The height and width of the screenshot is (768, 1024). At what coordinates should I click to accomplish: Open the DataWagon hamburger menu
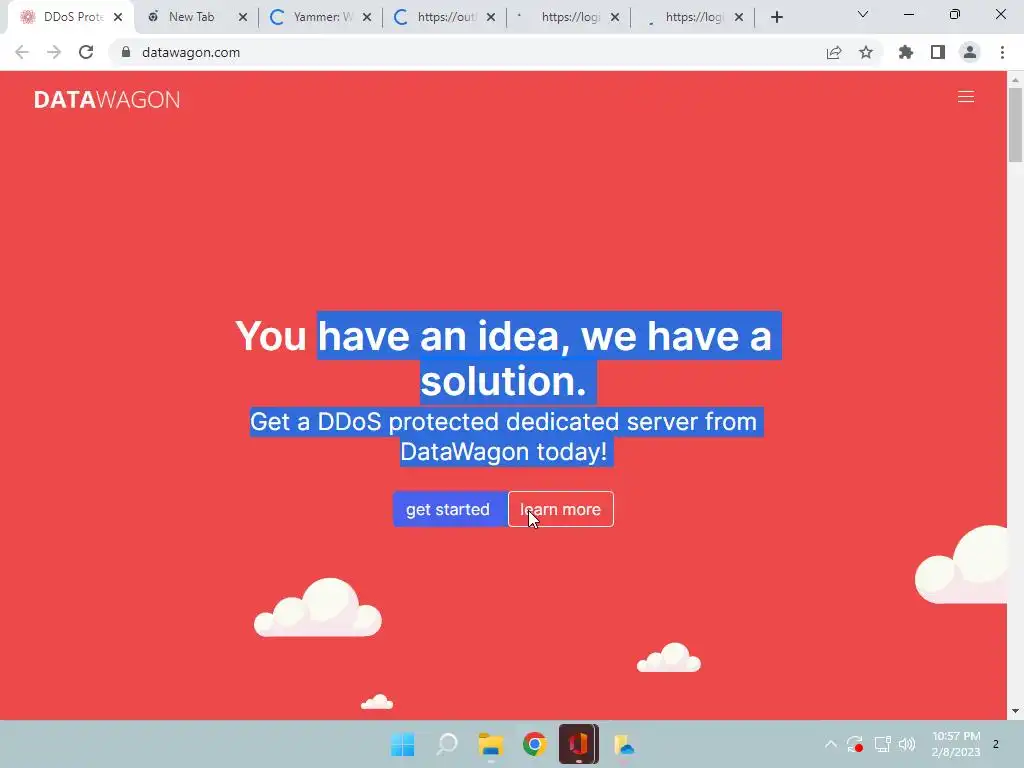pos(966,97)
